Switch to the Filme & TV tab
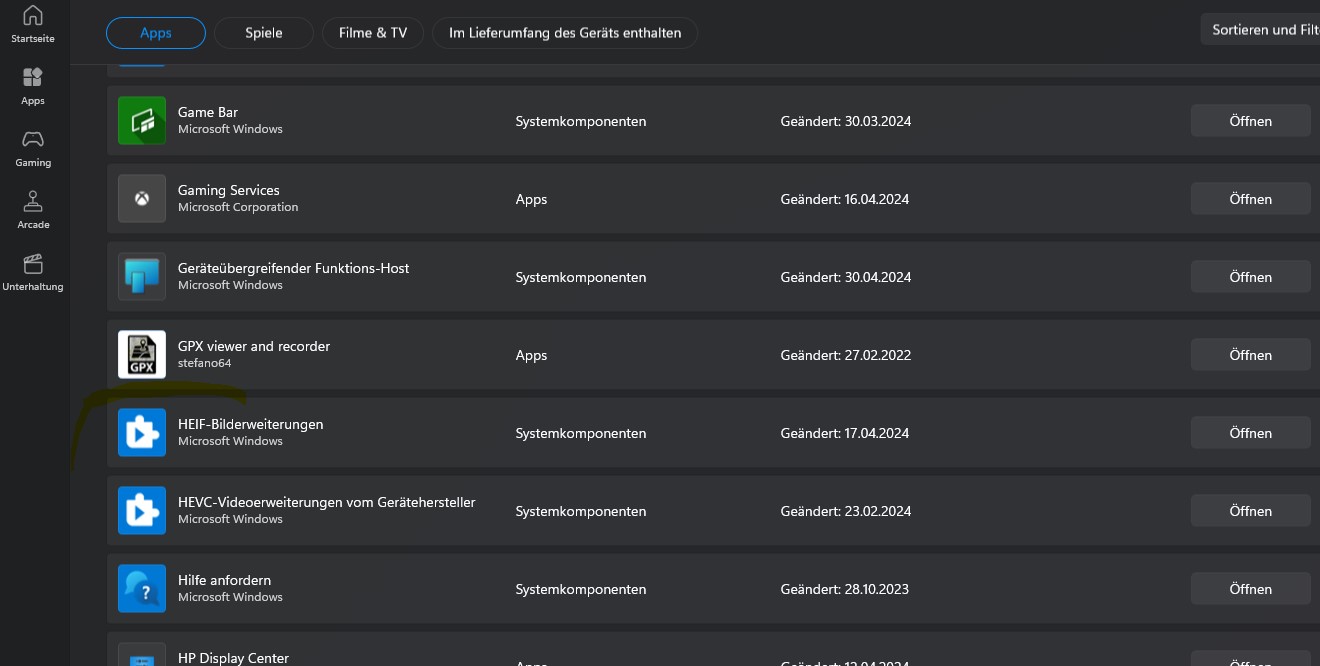 pyautogui.click(x=373, y=33)
